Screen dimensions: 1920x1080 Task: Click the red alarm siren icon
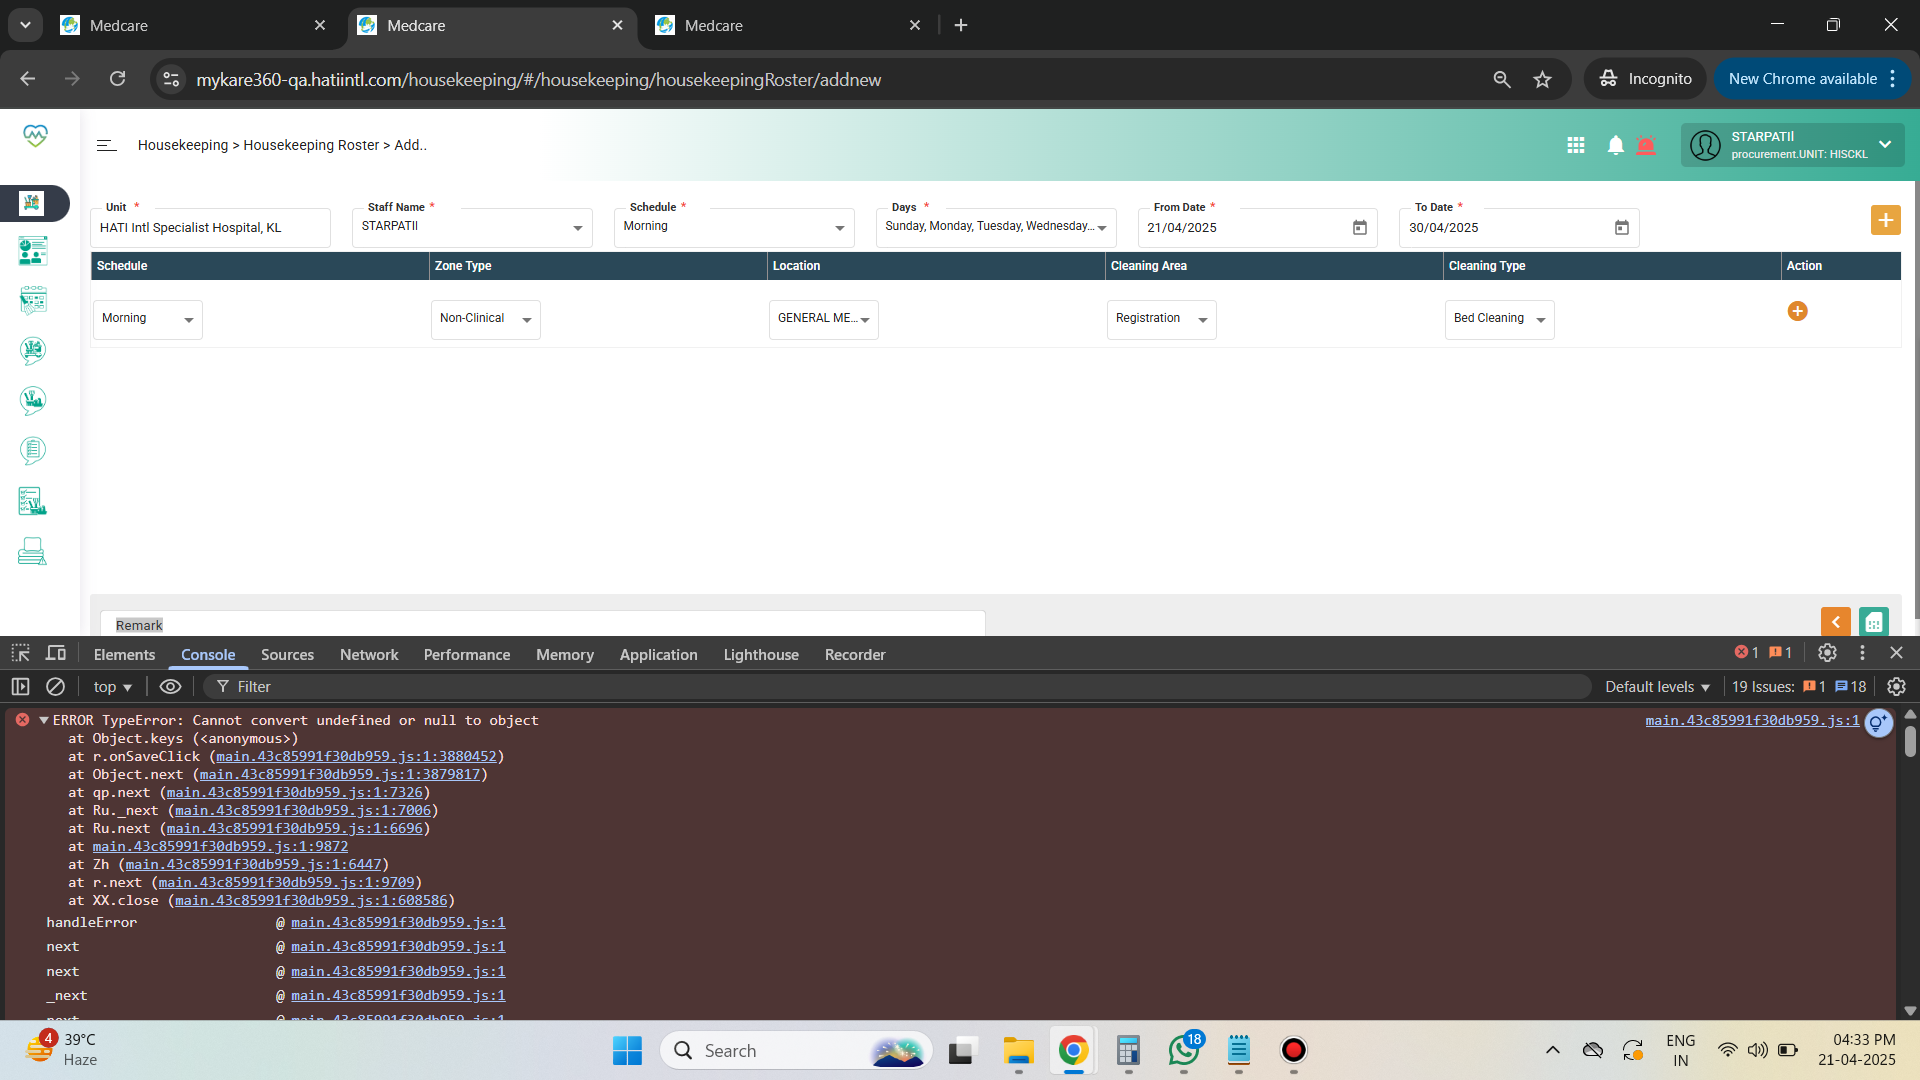pyautogui.click(x=1646, y=146)
